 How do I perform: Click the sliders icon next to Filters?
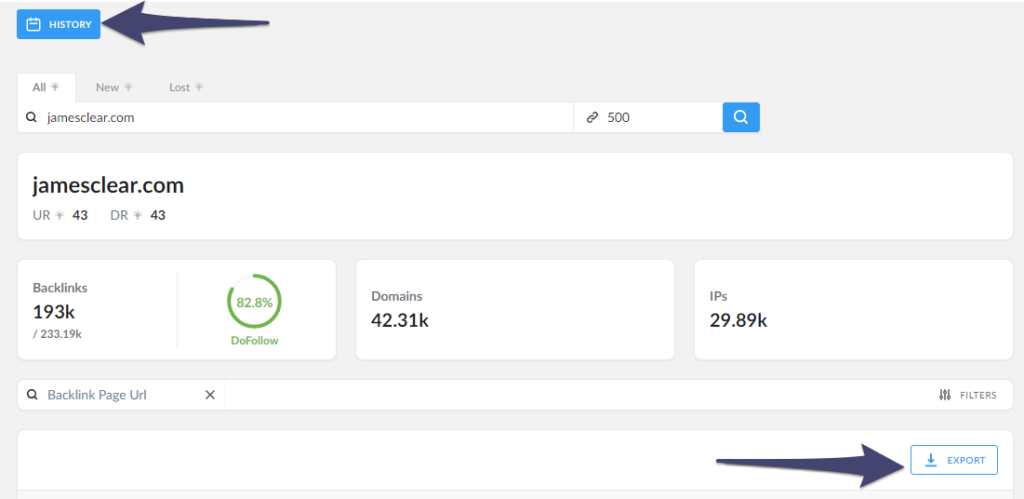[x=944, y=394]
